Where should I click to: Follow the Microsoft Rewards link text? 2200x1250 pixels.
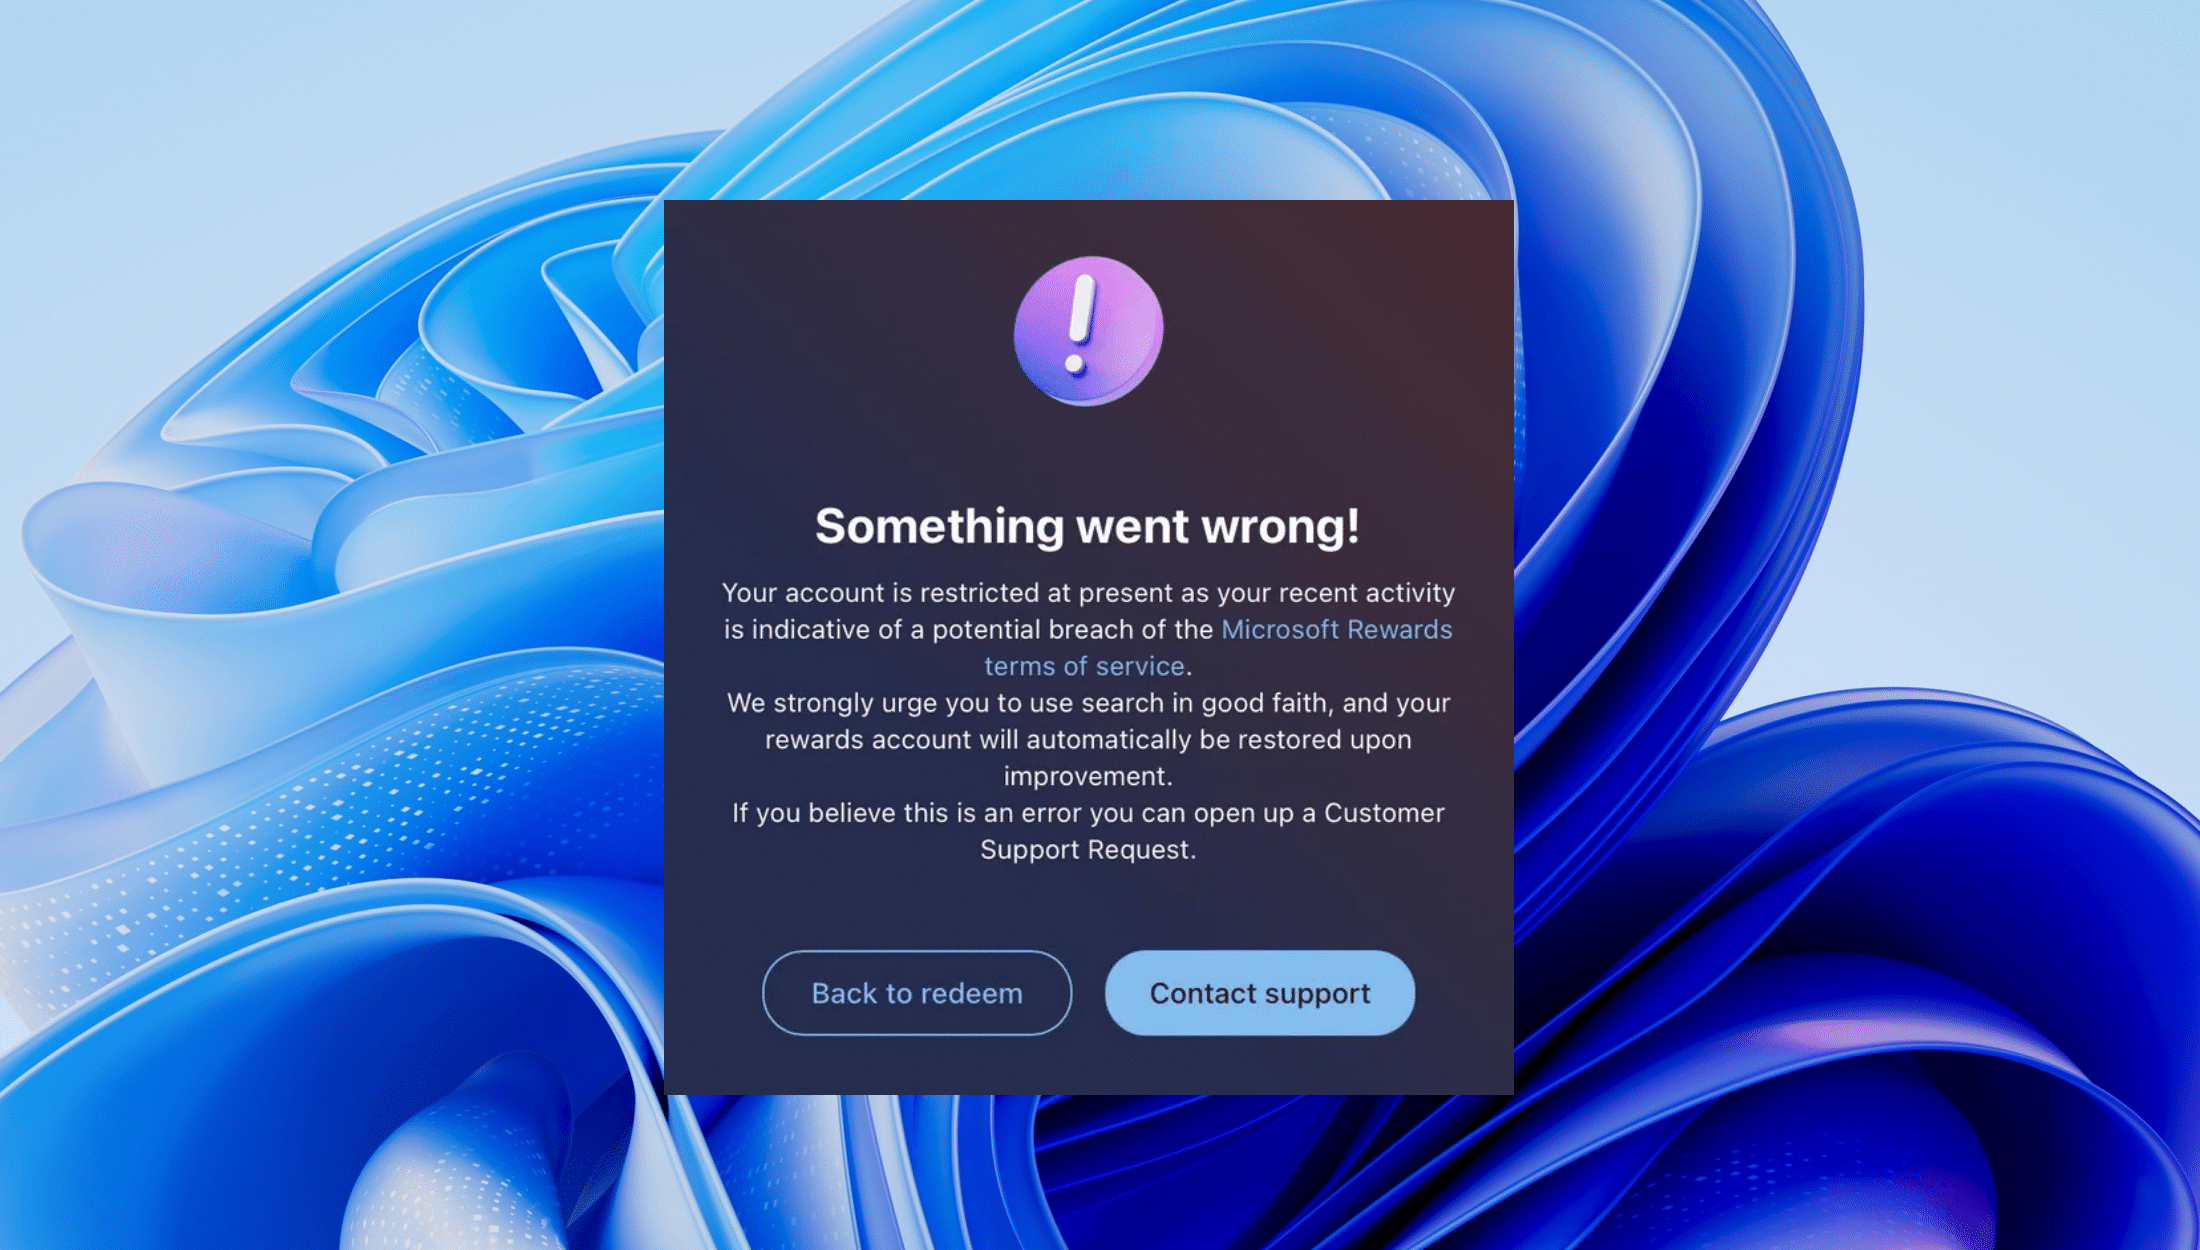tap(1337, 629)
